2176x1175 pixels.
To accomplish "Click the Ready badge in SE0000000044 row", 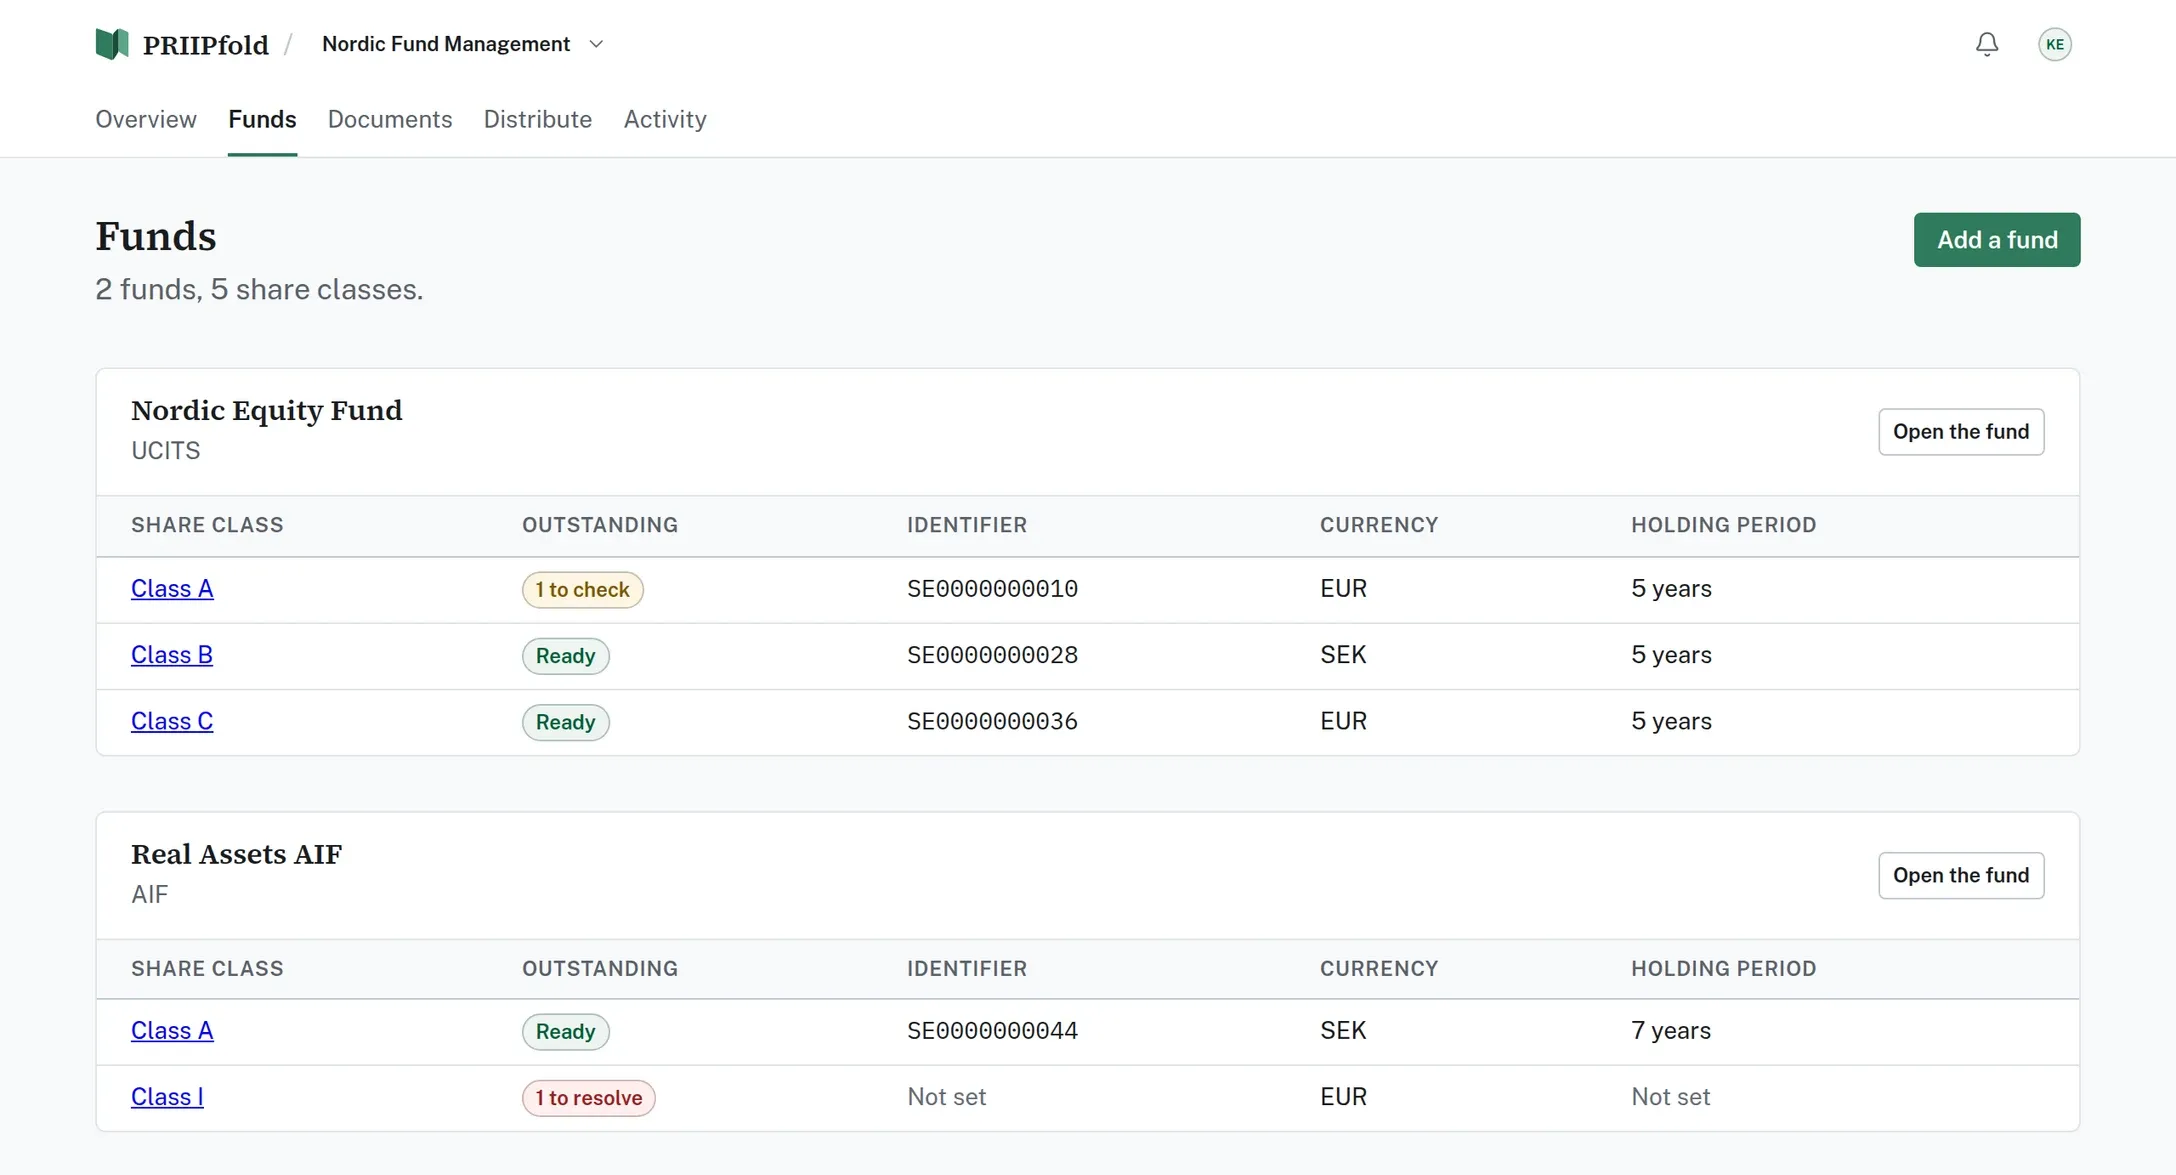I will click(565, 1032).
